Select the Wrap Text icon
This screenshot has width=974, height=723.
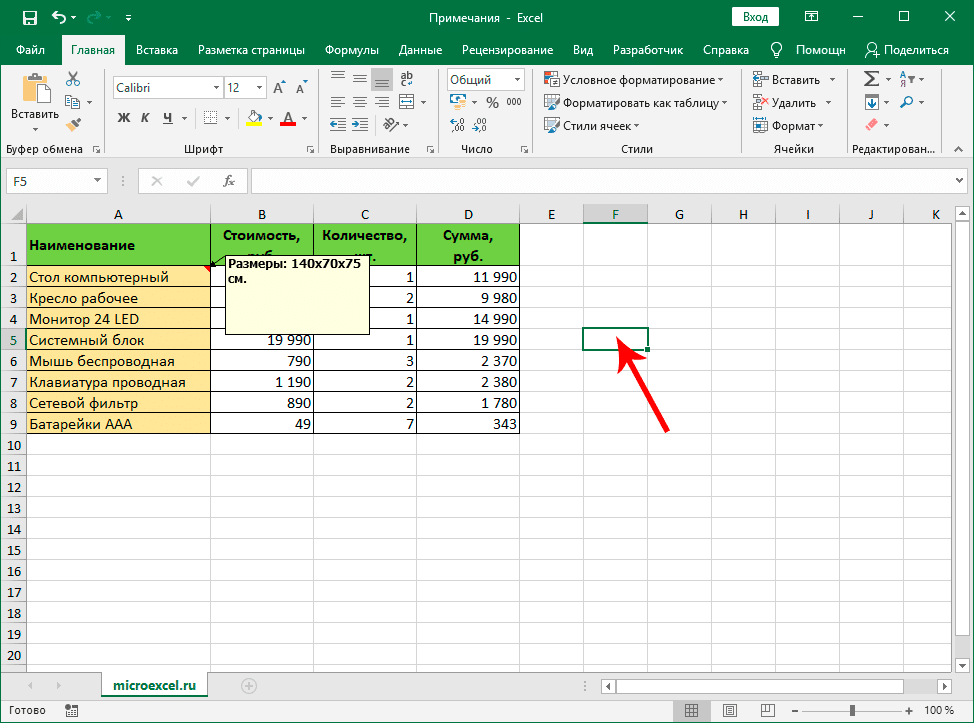[406, 79]
